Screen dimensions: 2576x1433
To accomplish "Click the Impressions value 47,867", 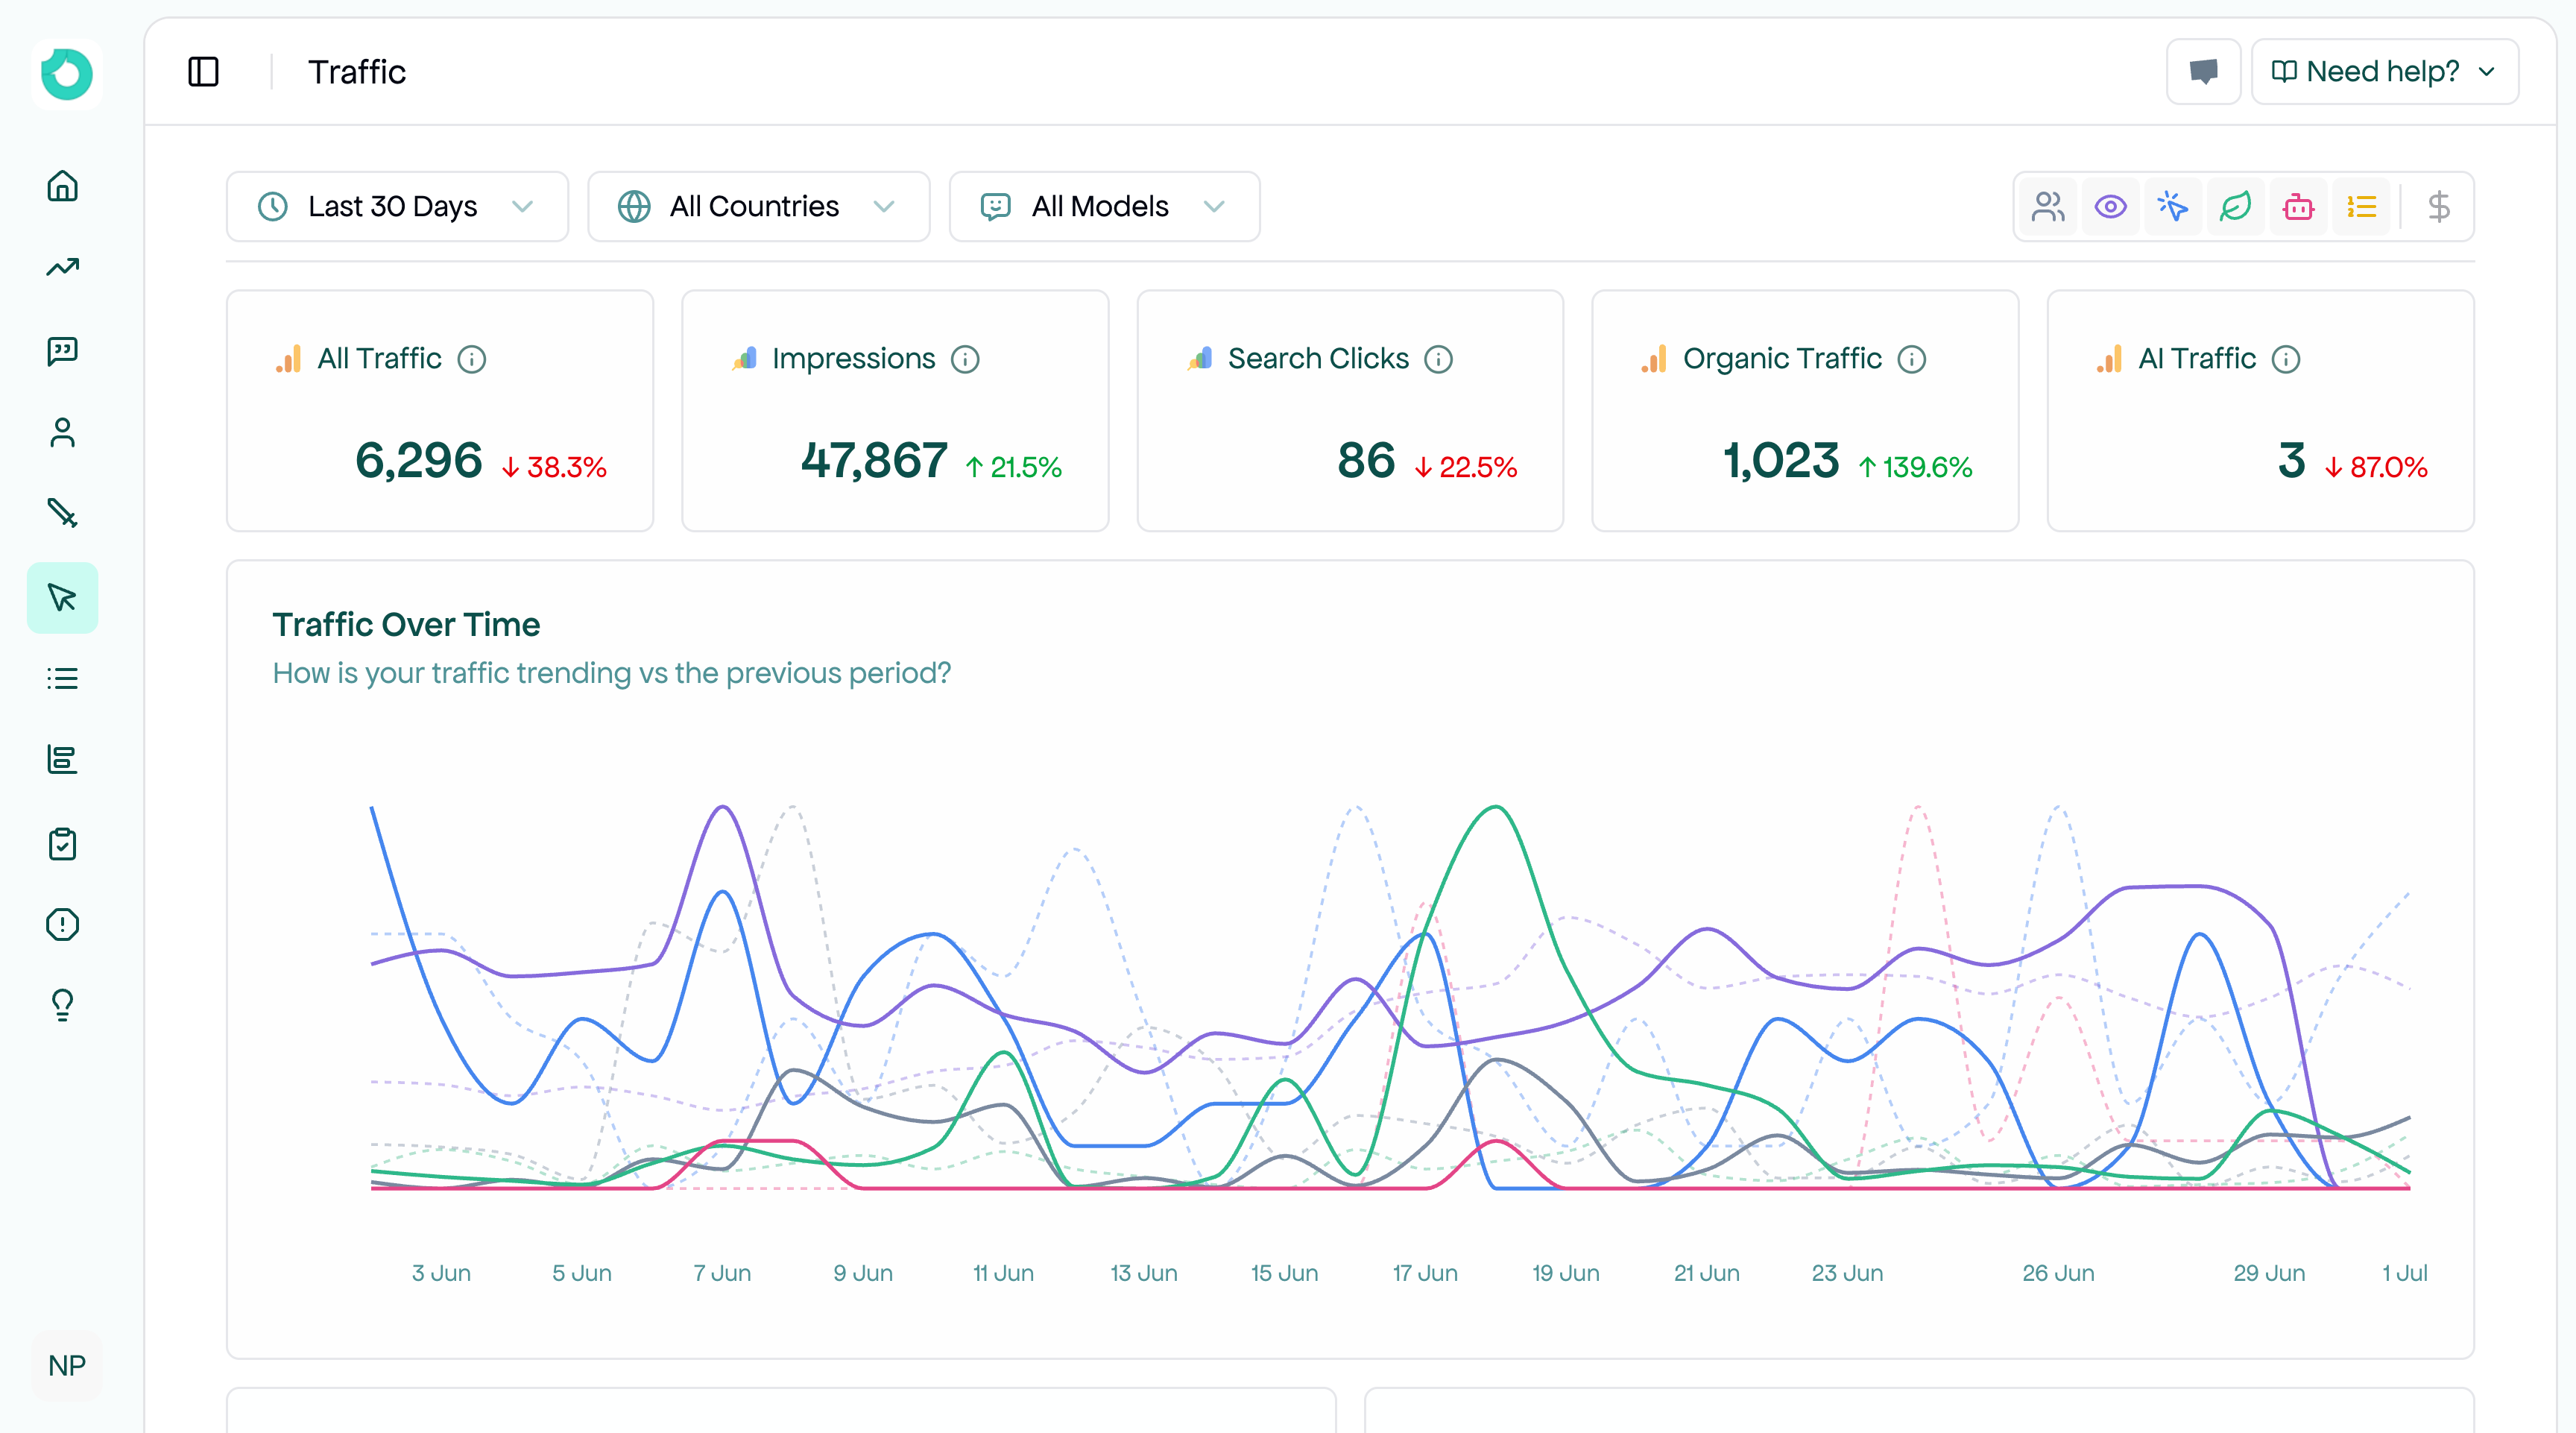I will pyautogui.click(x=874, y=461).
